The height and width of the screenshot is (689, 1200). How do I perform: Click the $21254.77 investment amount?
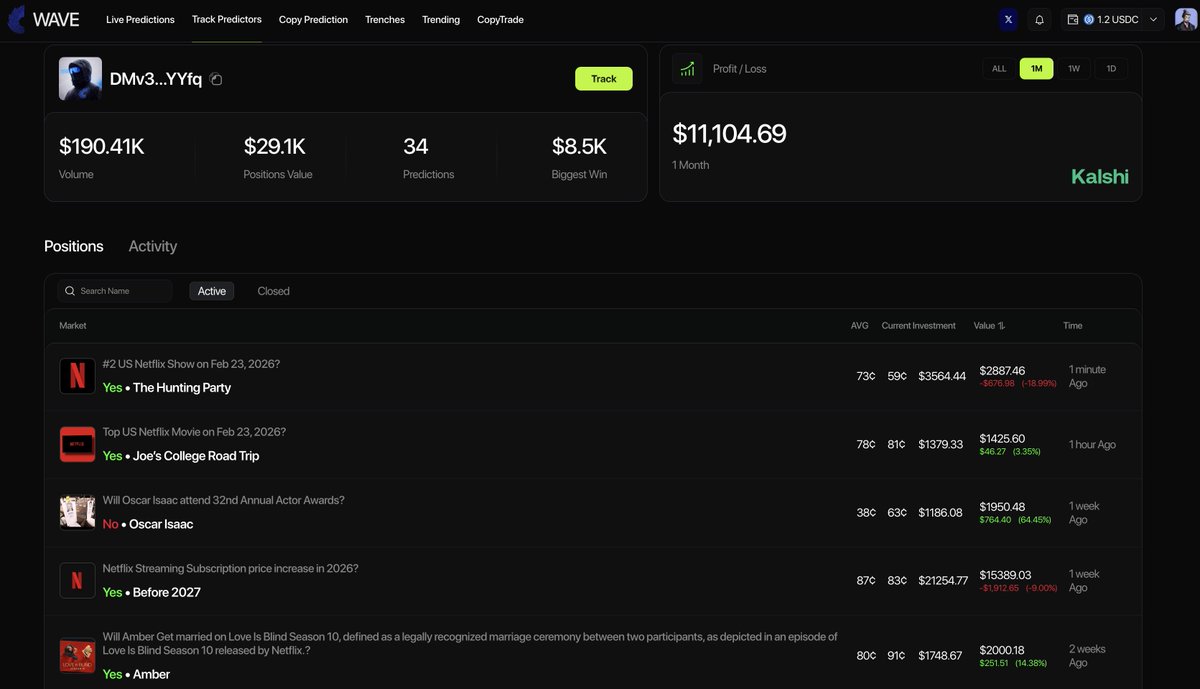[943, 581]
